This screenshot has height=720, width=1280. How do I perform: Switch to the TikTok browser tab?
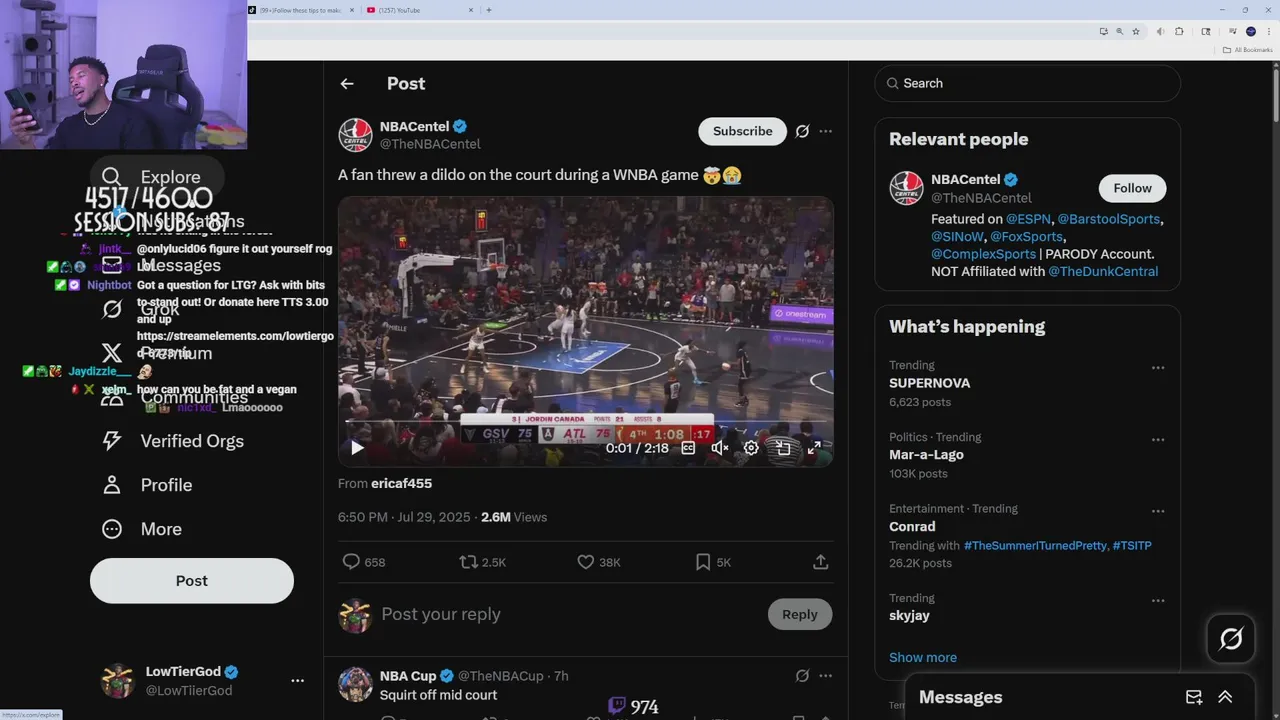(x=300, y=10)
